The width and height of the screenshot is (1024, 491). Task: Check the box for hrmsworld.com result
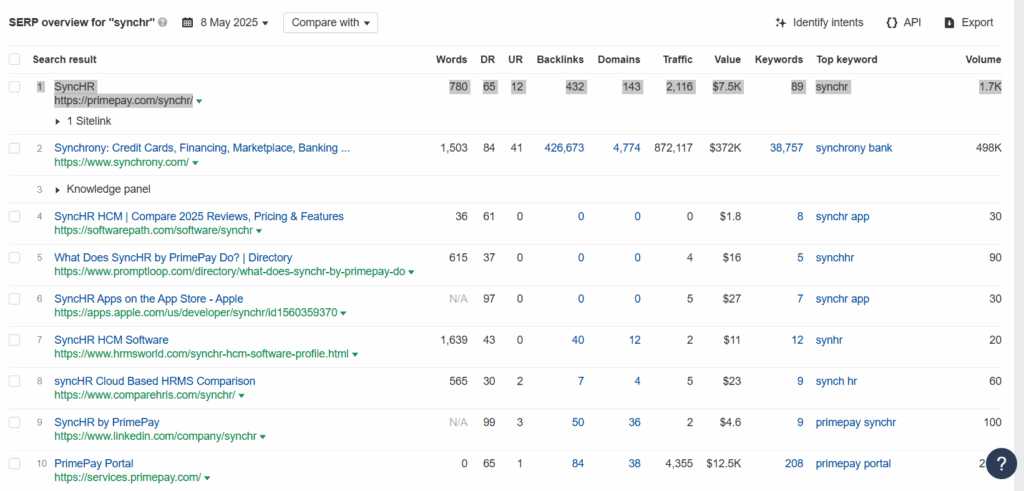point(14,340)
